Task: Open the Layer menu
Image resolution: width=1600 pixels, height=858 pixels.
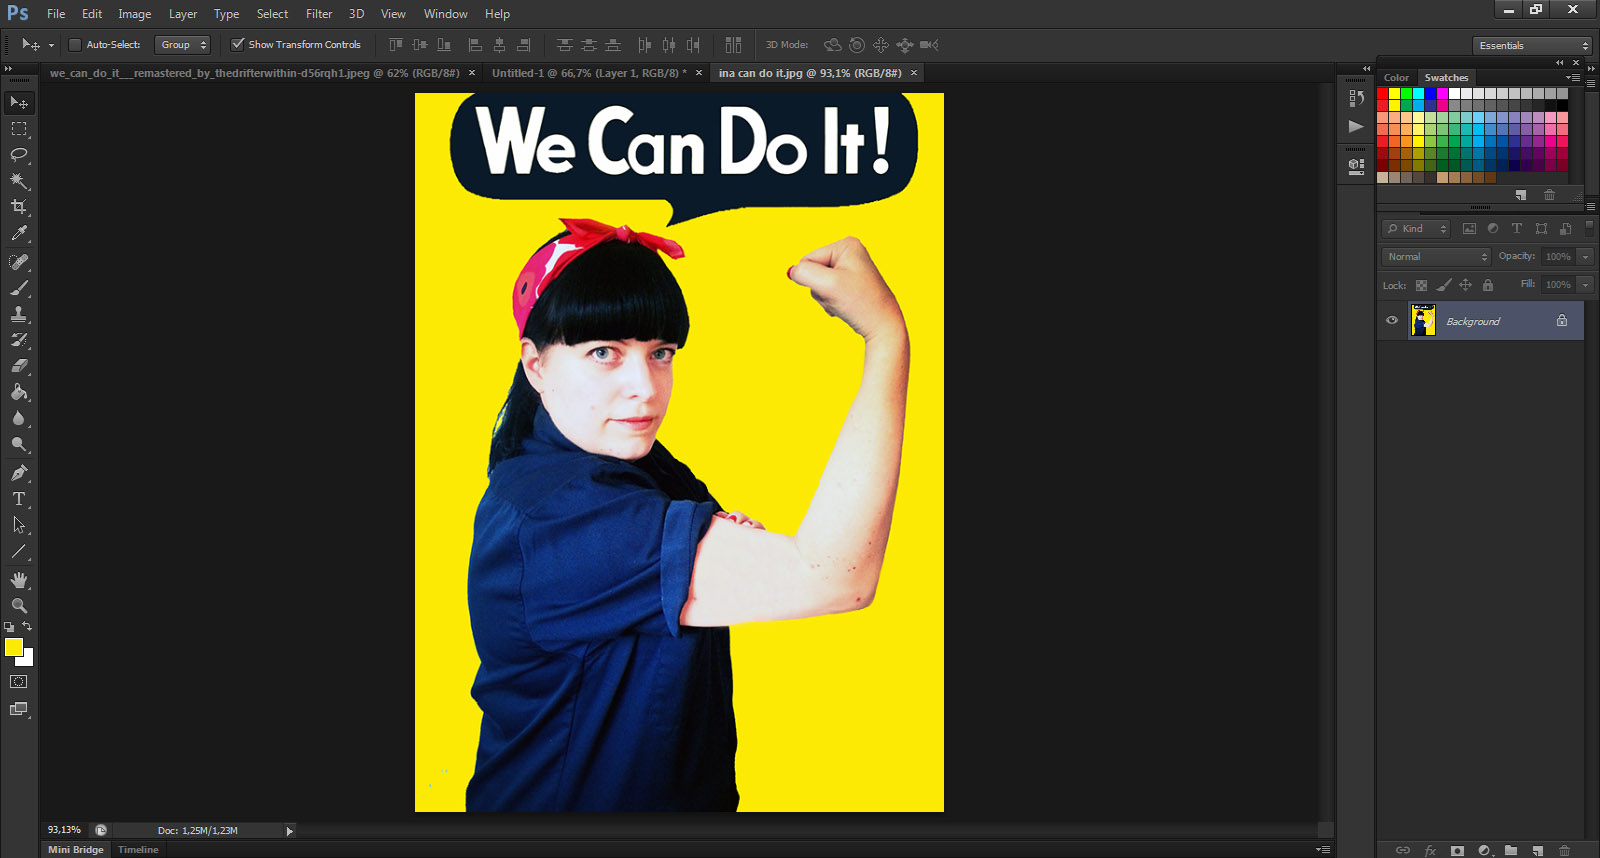Action: [x=183, y=14]
